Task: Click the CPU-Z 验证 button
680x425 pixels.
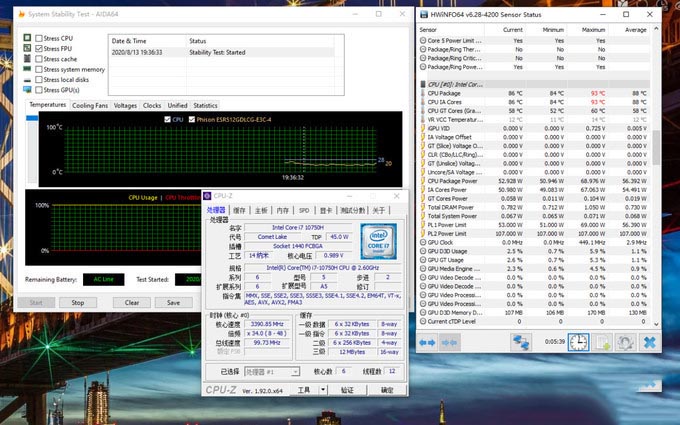Action: click(347, 390)
